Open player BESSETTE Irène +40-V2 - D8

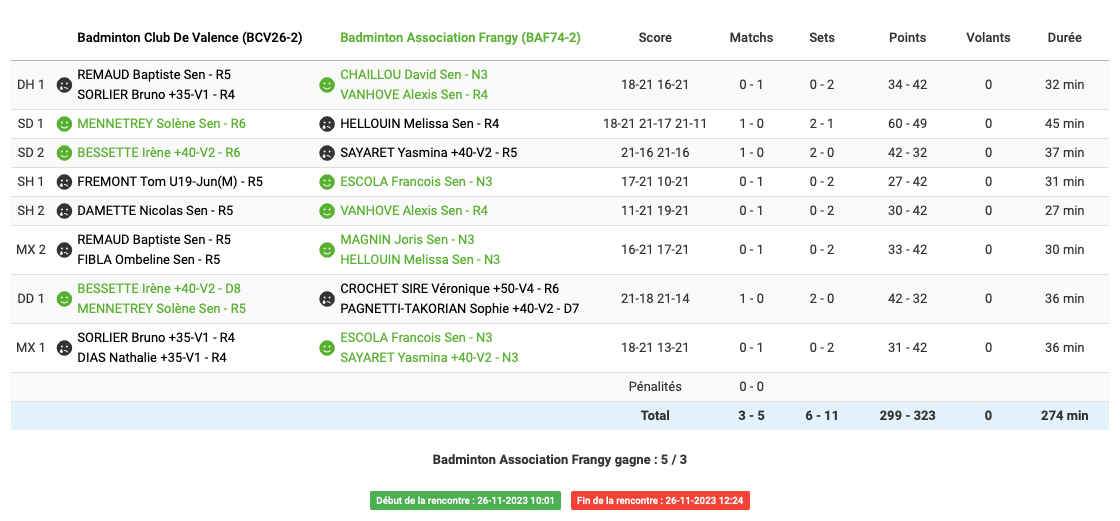click(x=159, y=289)
